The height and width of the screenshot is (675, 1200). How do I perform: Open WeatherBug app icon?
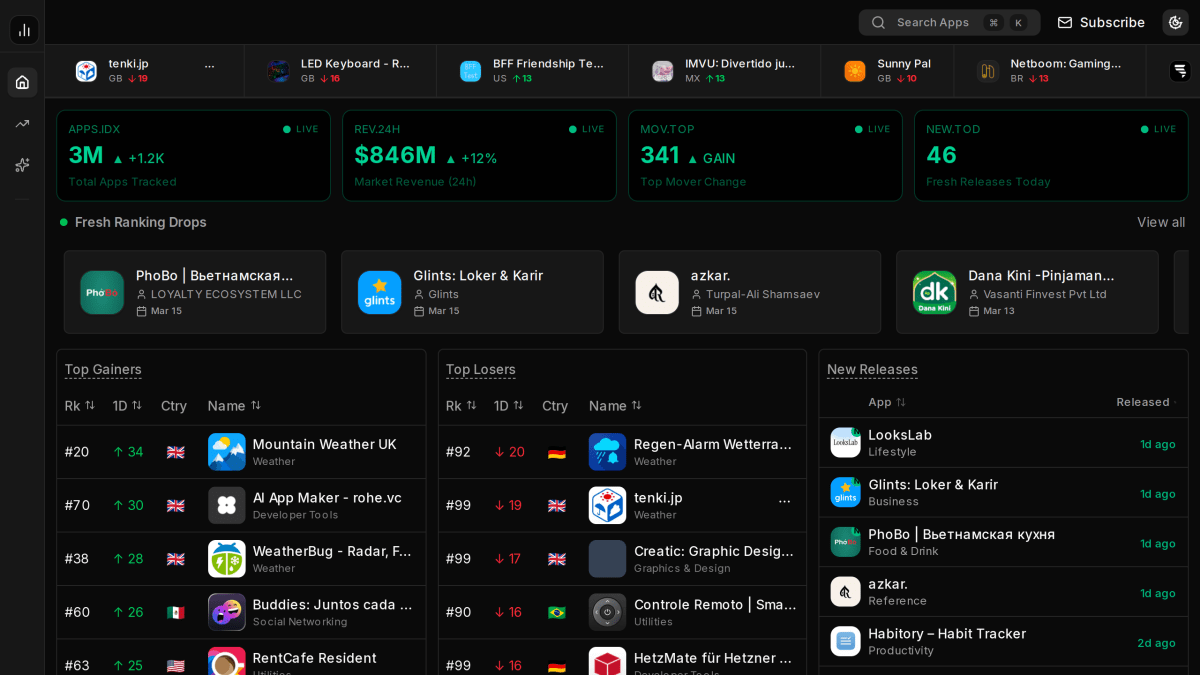click(227, 559)
